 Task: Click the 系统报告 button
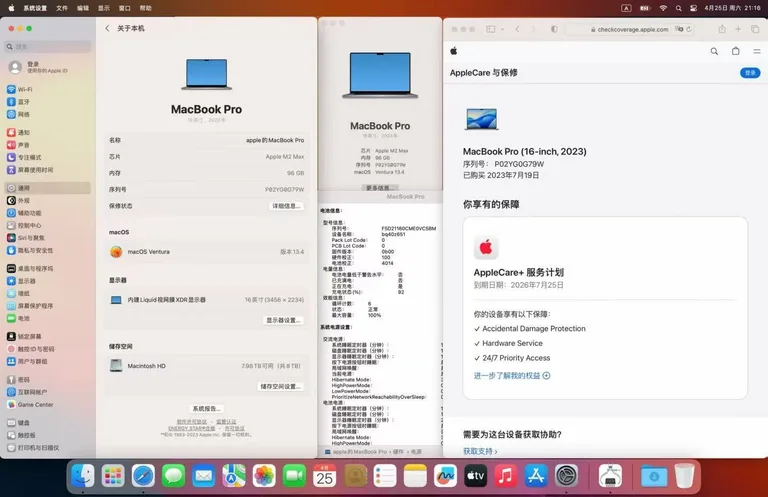tap(206, 408)
